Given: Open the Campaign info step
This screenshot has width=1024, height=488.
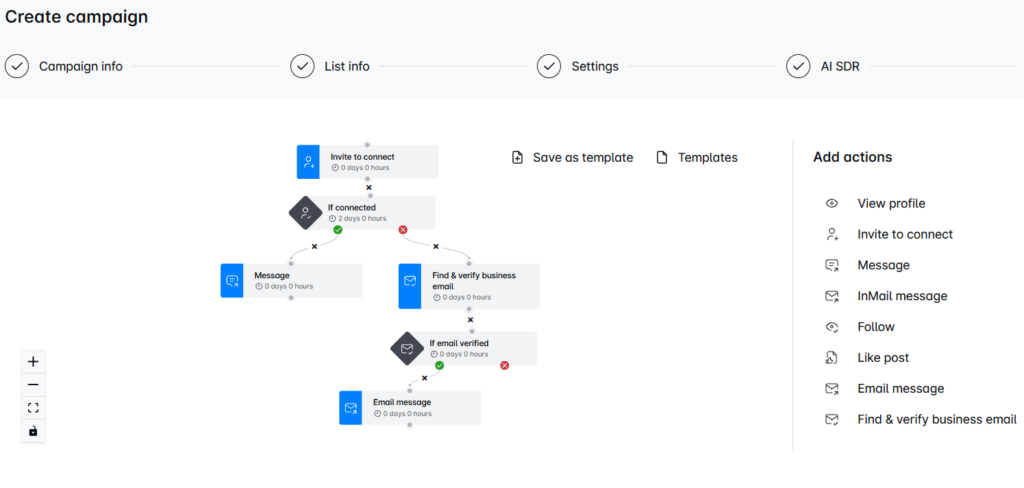Looking at the screenshot, I should coord(81,66).
